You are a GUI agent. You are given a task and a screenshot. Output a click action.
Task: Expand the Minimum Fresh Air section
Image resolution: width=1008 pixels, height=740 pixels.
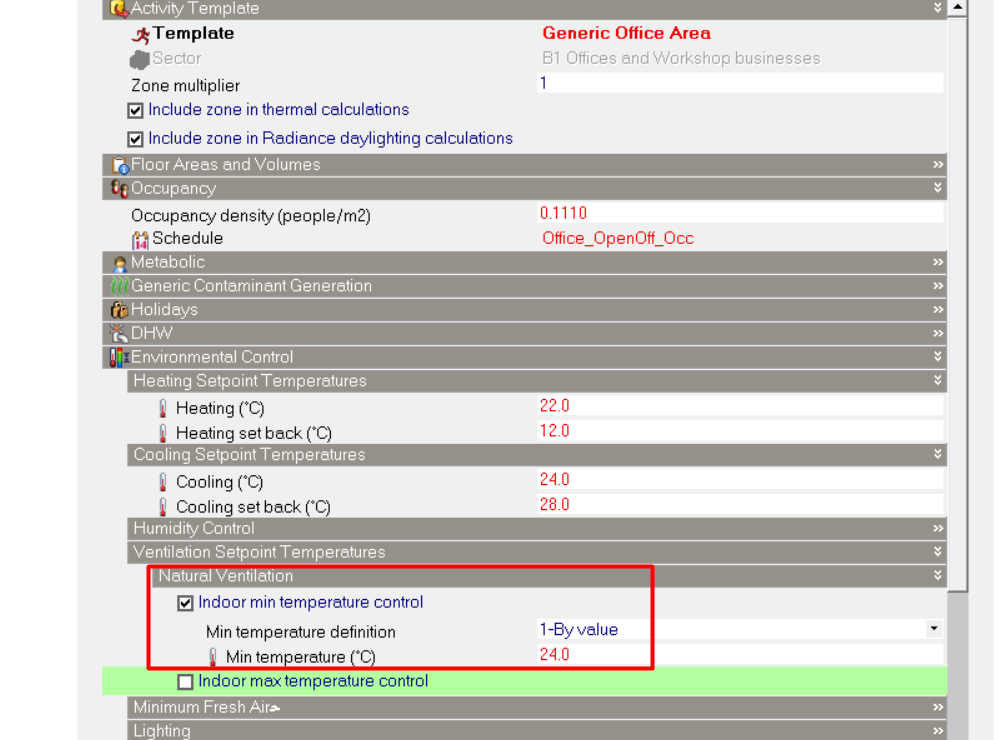(x=938, y=707)
